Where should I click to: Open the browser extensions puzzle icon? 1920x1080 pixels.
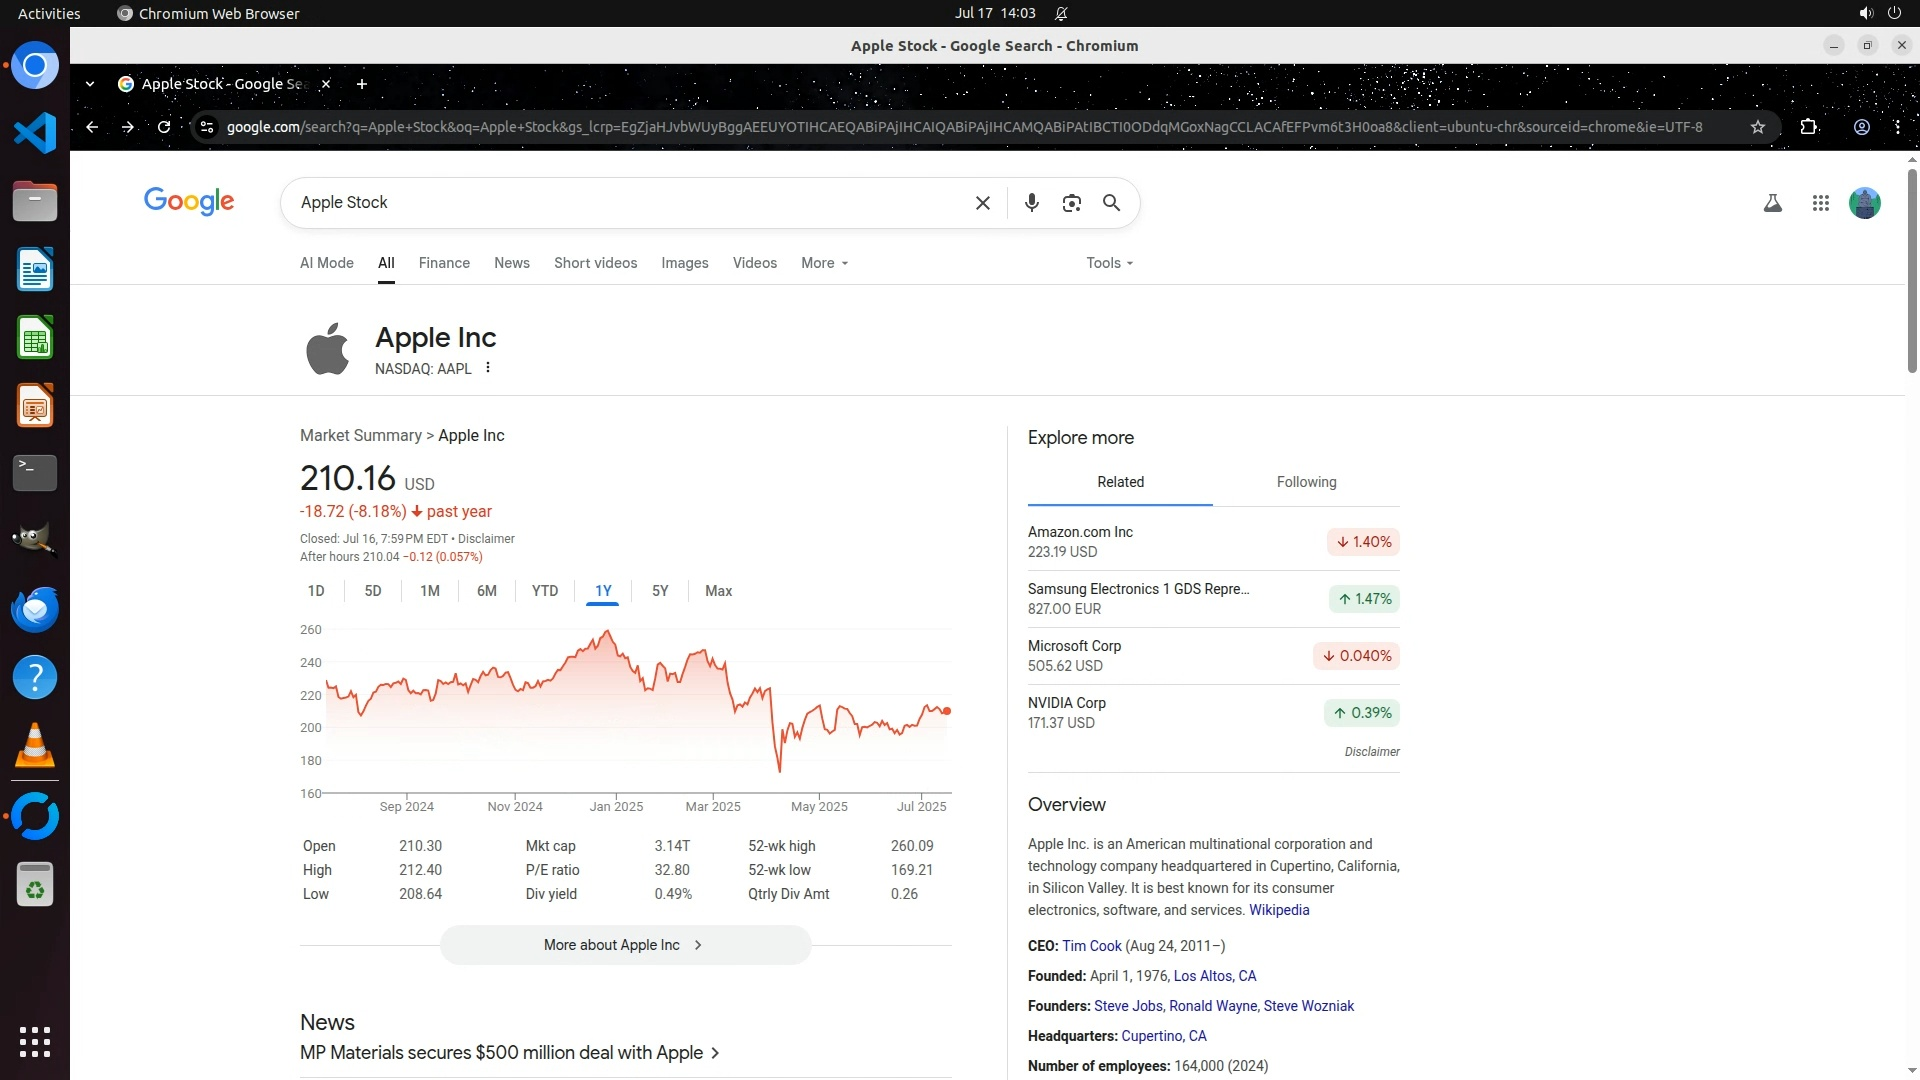tap(1808, 127)
